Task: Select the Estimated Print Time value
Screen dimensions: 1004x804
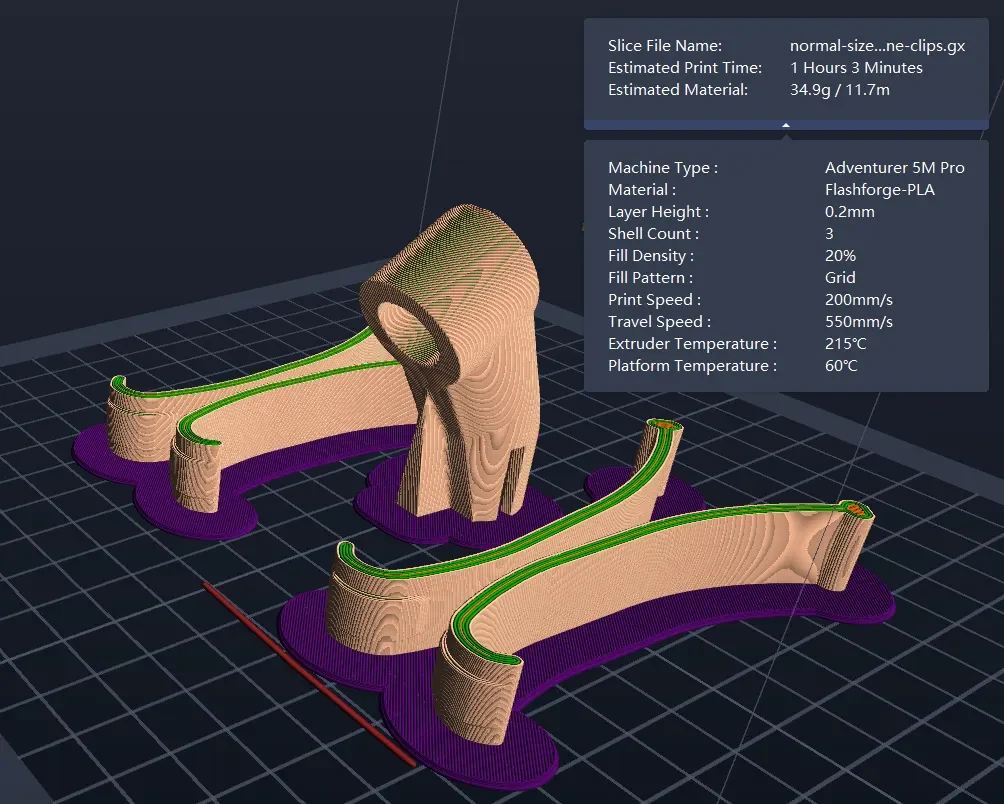Action: pos(856,67)
